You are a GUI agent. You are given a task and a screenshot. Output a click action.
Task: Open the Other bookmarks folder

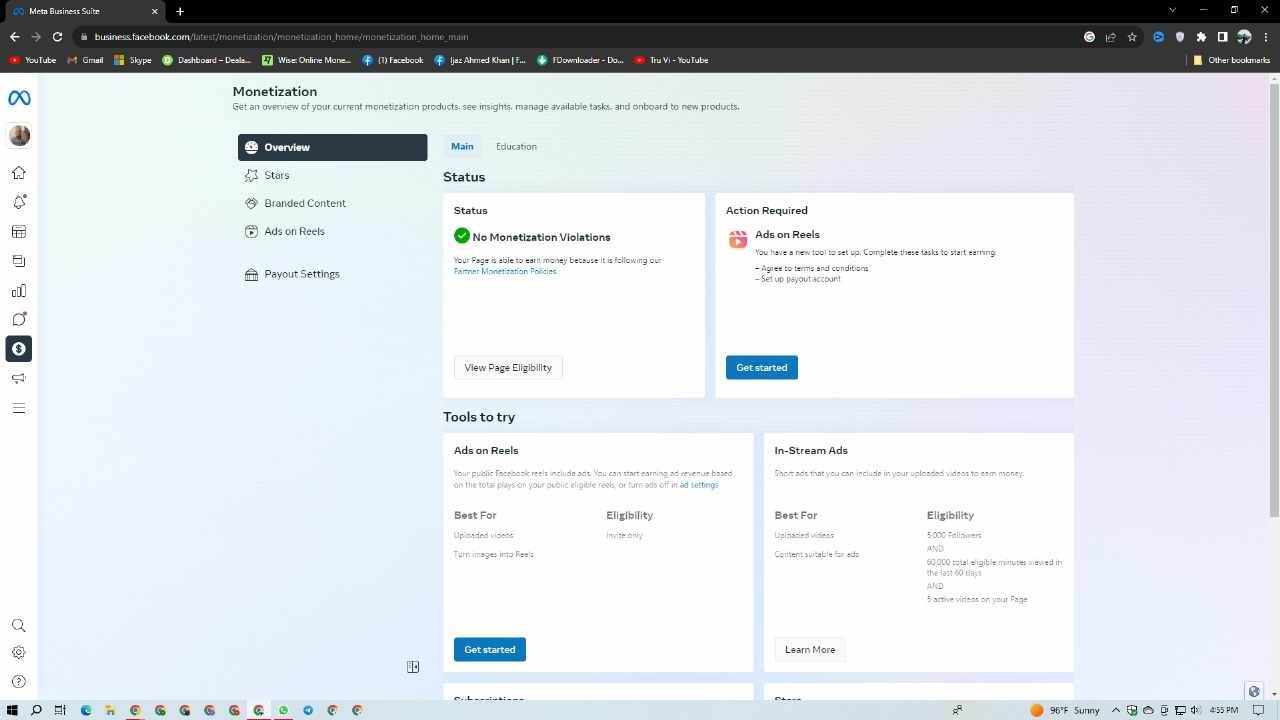(1231, 60)
